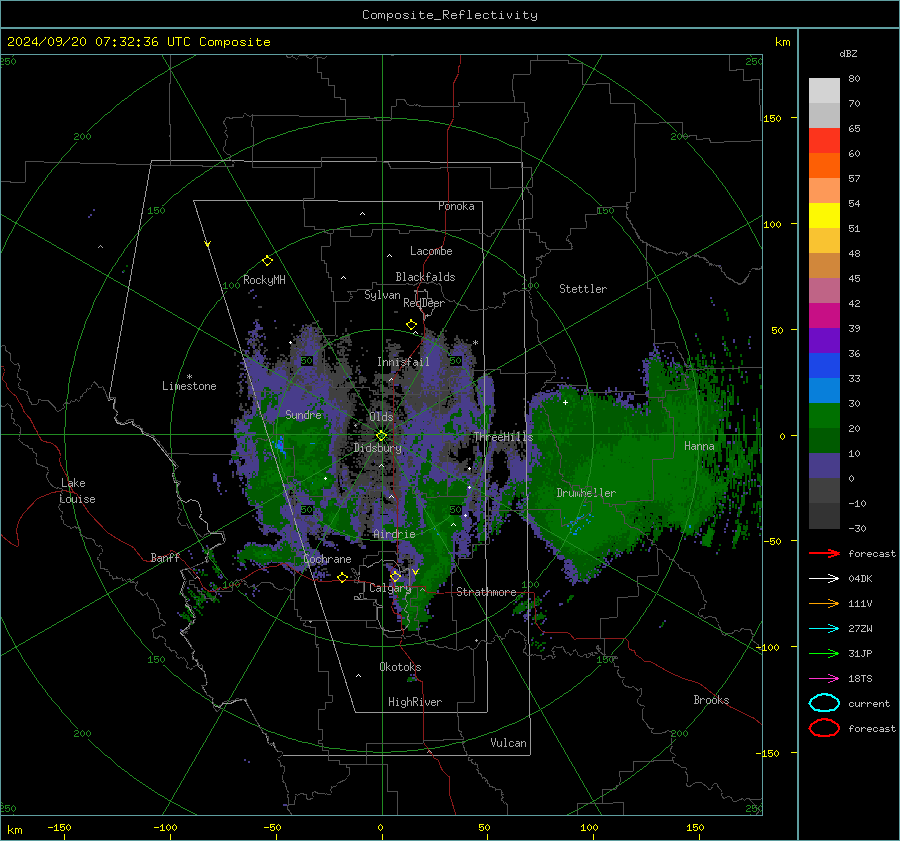Select the Drumheller map label
Screen dimensions: 900x841
point(586,493)
